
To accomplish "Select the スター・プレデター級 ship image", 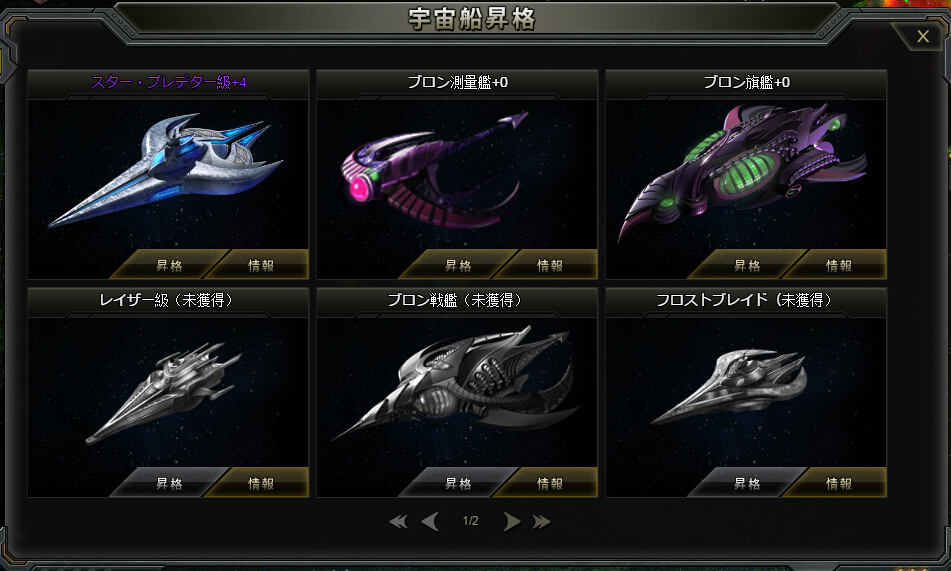I will (165, 170).
